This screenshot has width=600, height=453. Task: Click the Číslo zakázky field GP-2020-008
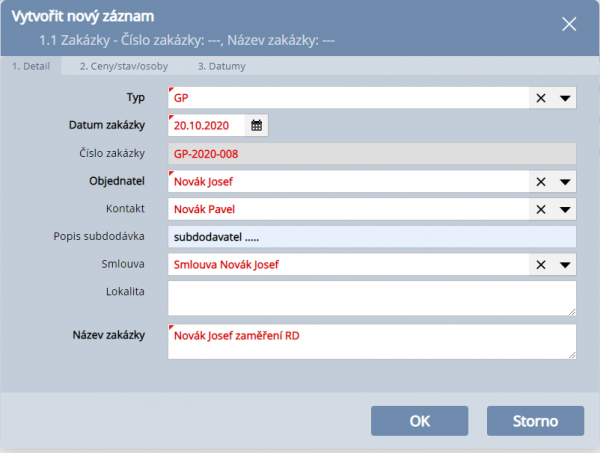click(x=372, y=154)
